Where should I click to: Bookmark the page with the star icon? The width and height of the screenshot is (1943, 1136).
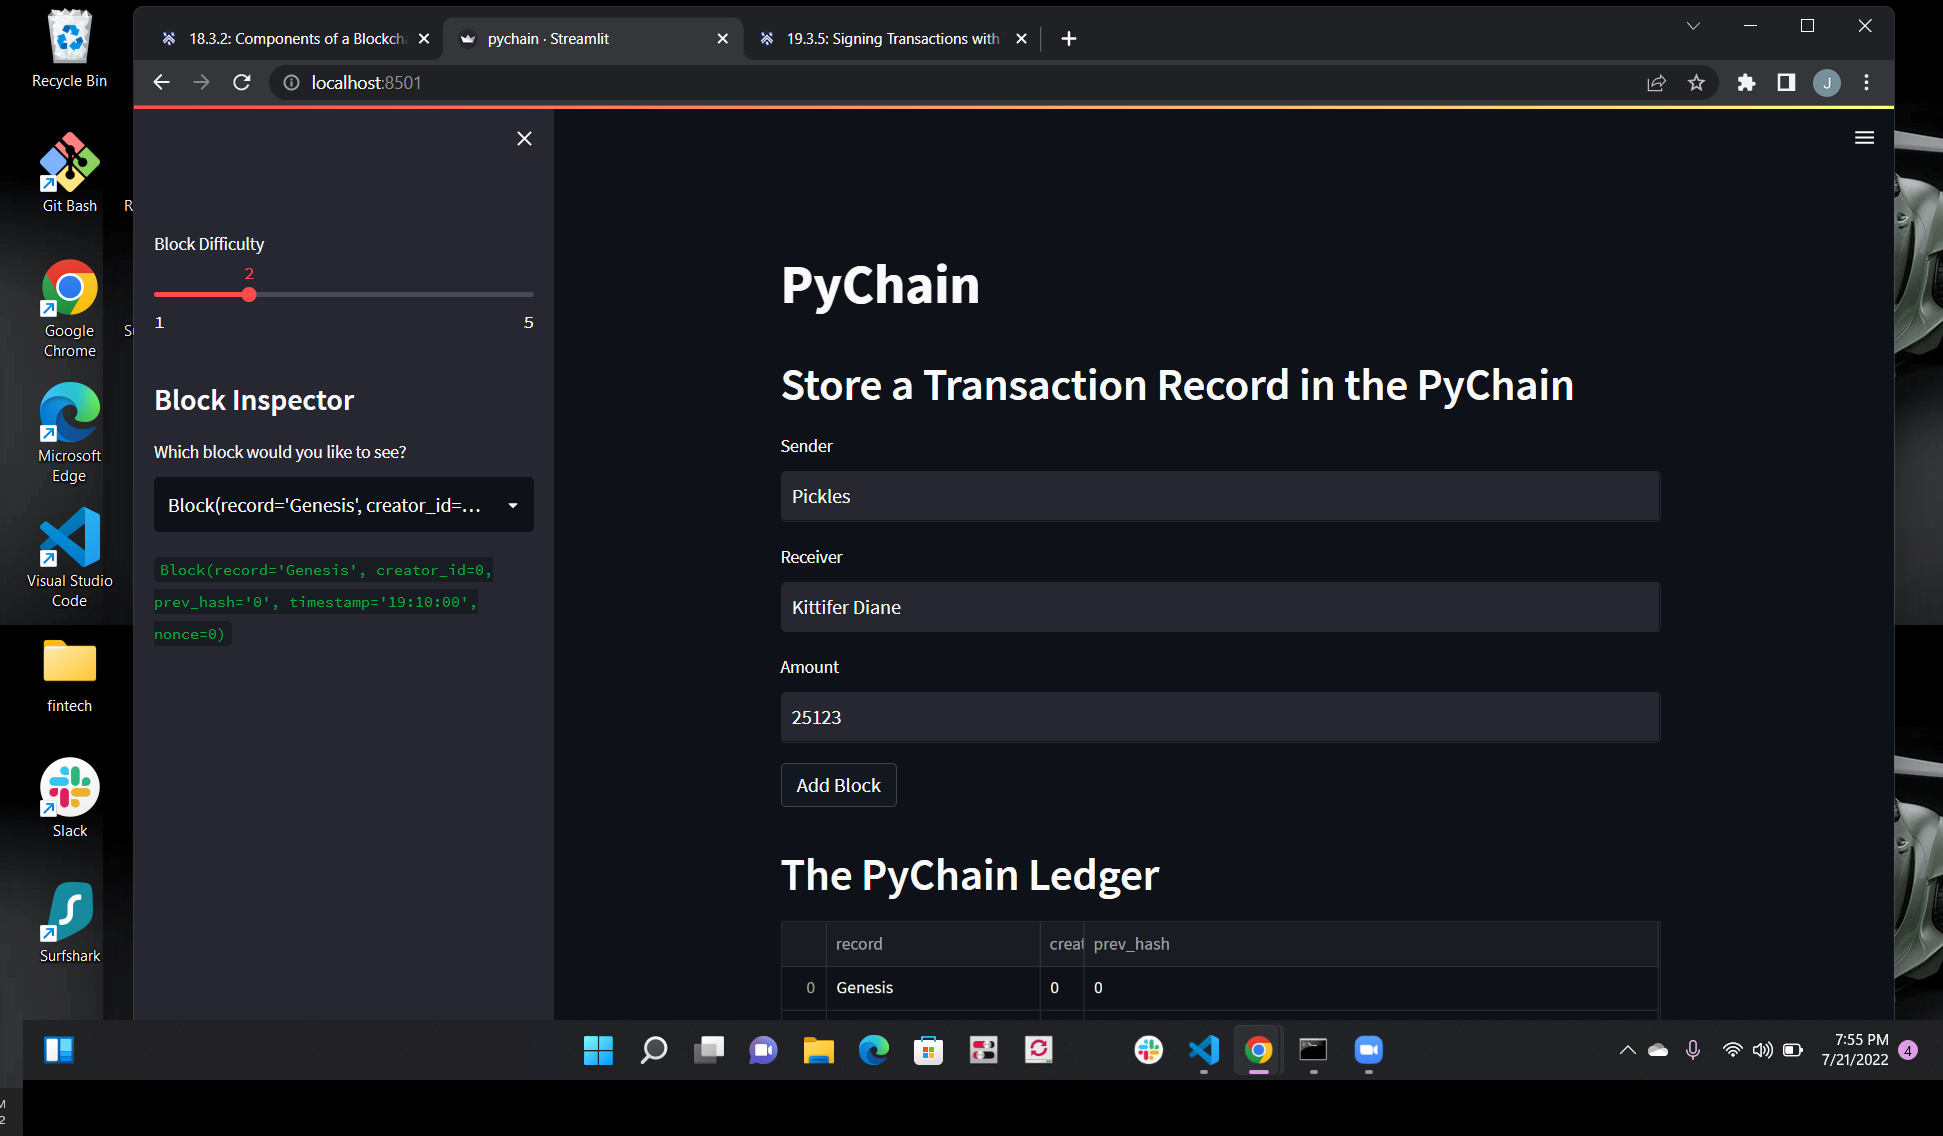pos(1696,83)
